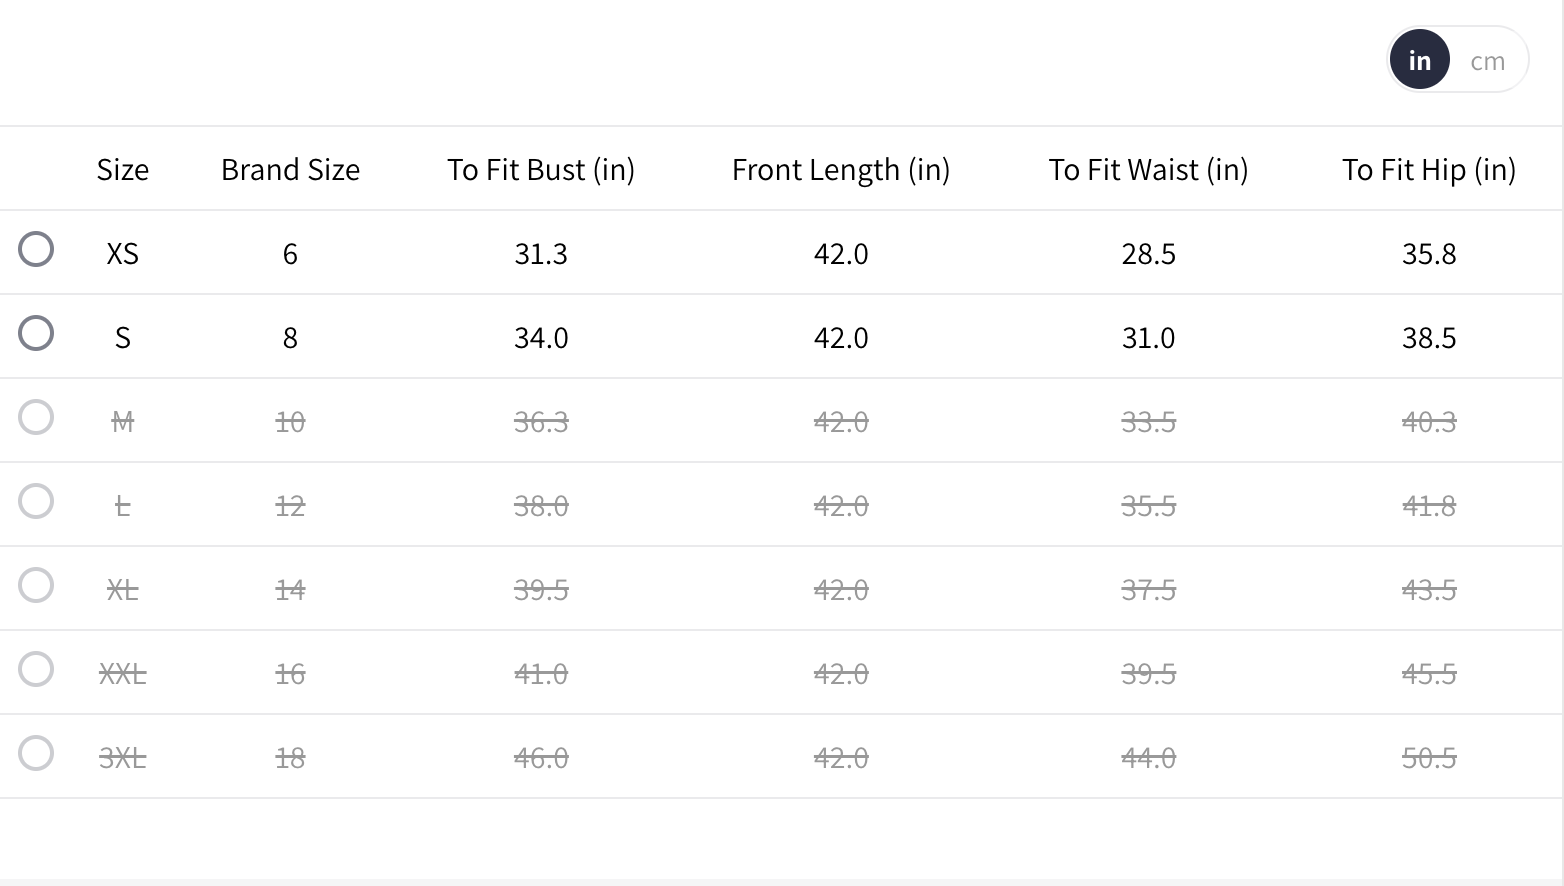Click brand size 8 in S row
Image resolution: width=1564 pixels, height=886 pixels.
[x=290, y=338]
